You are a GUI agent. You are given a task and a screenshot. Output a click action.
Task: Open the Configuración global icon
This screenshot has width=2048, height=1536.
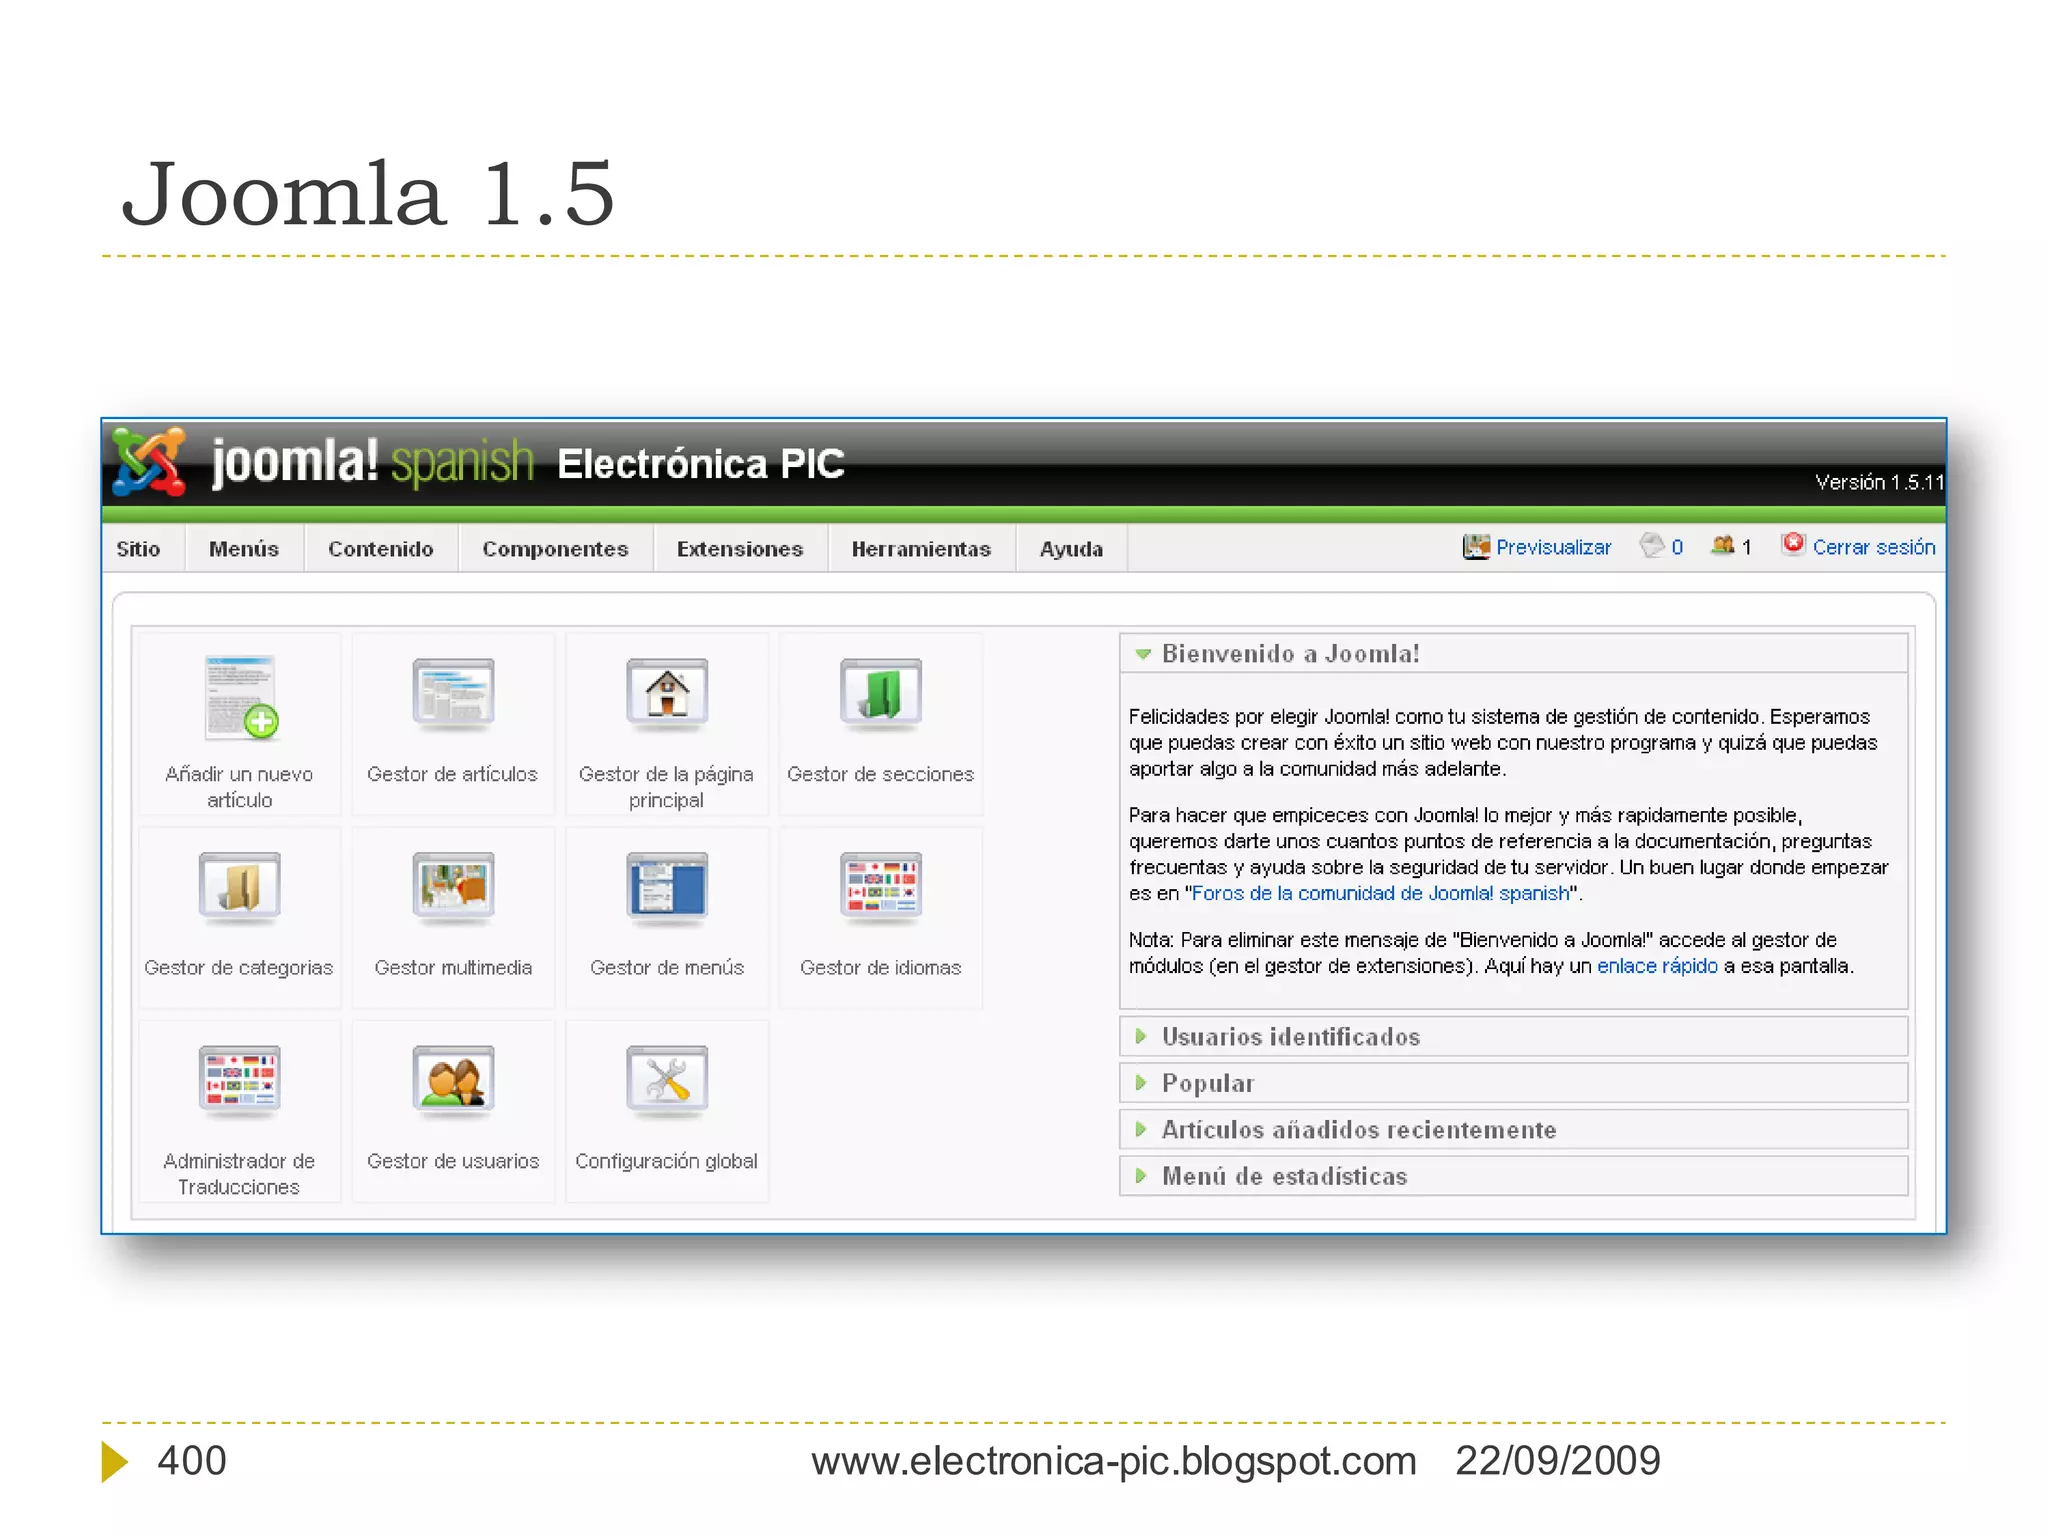pyautogui.click(x=667, y=1080)
